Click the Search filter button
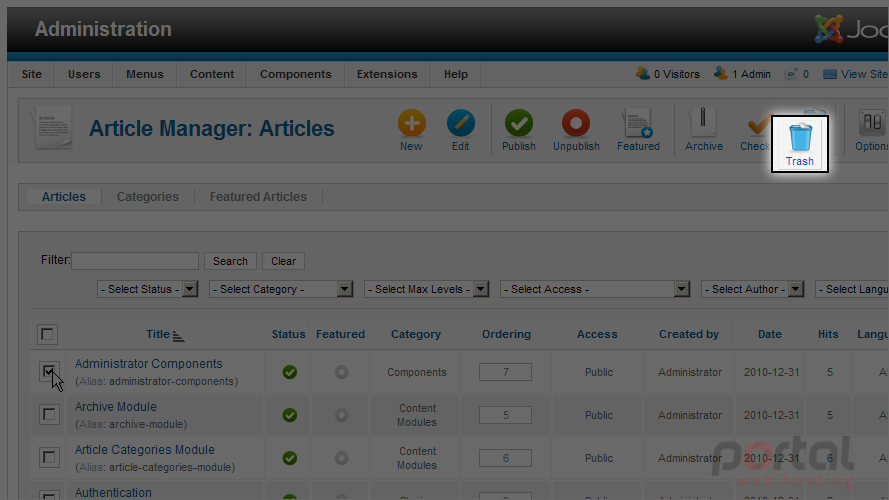889x500 pixels. 230,261
